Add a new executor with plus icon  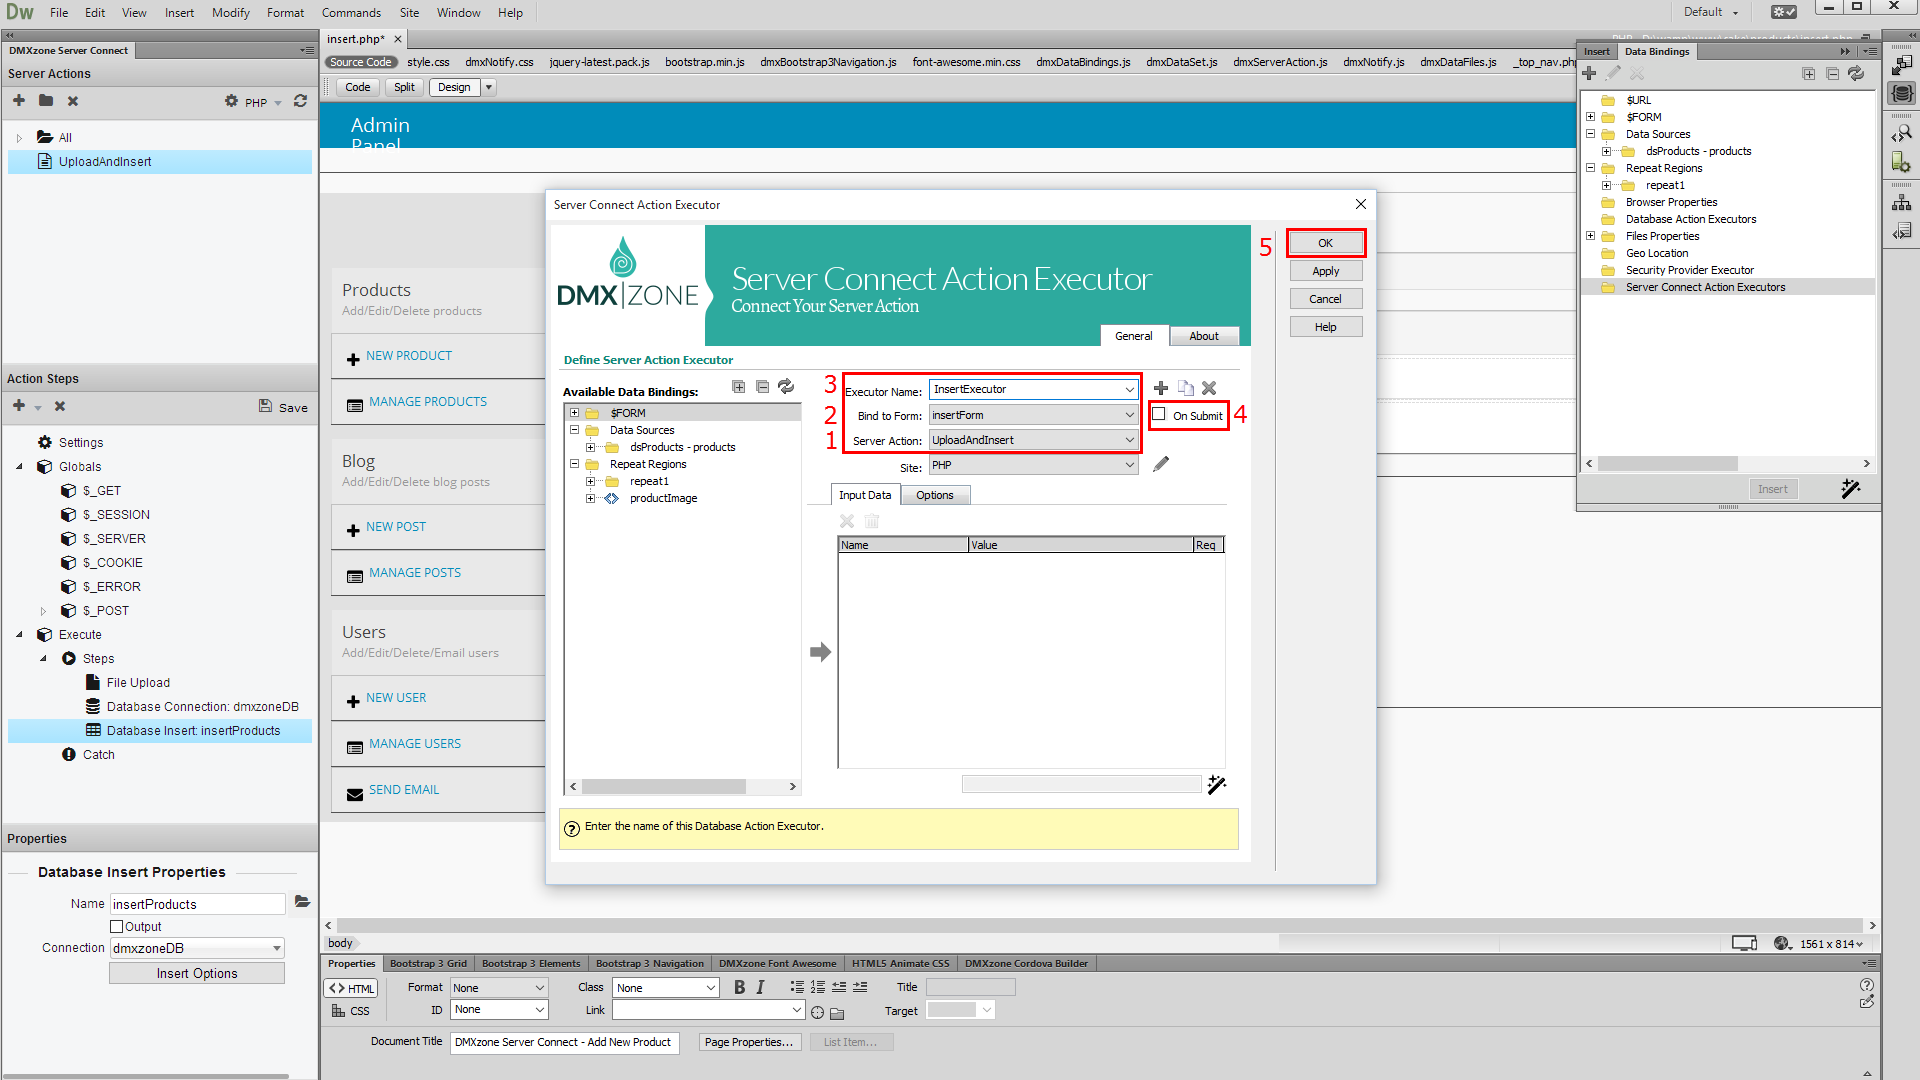point(1161,388)
